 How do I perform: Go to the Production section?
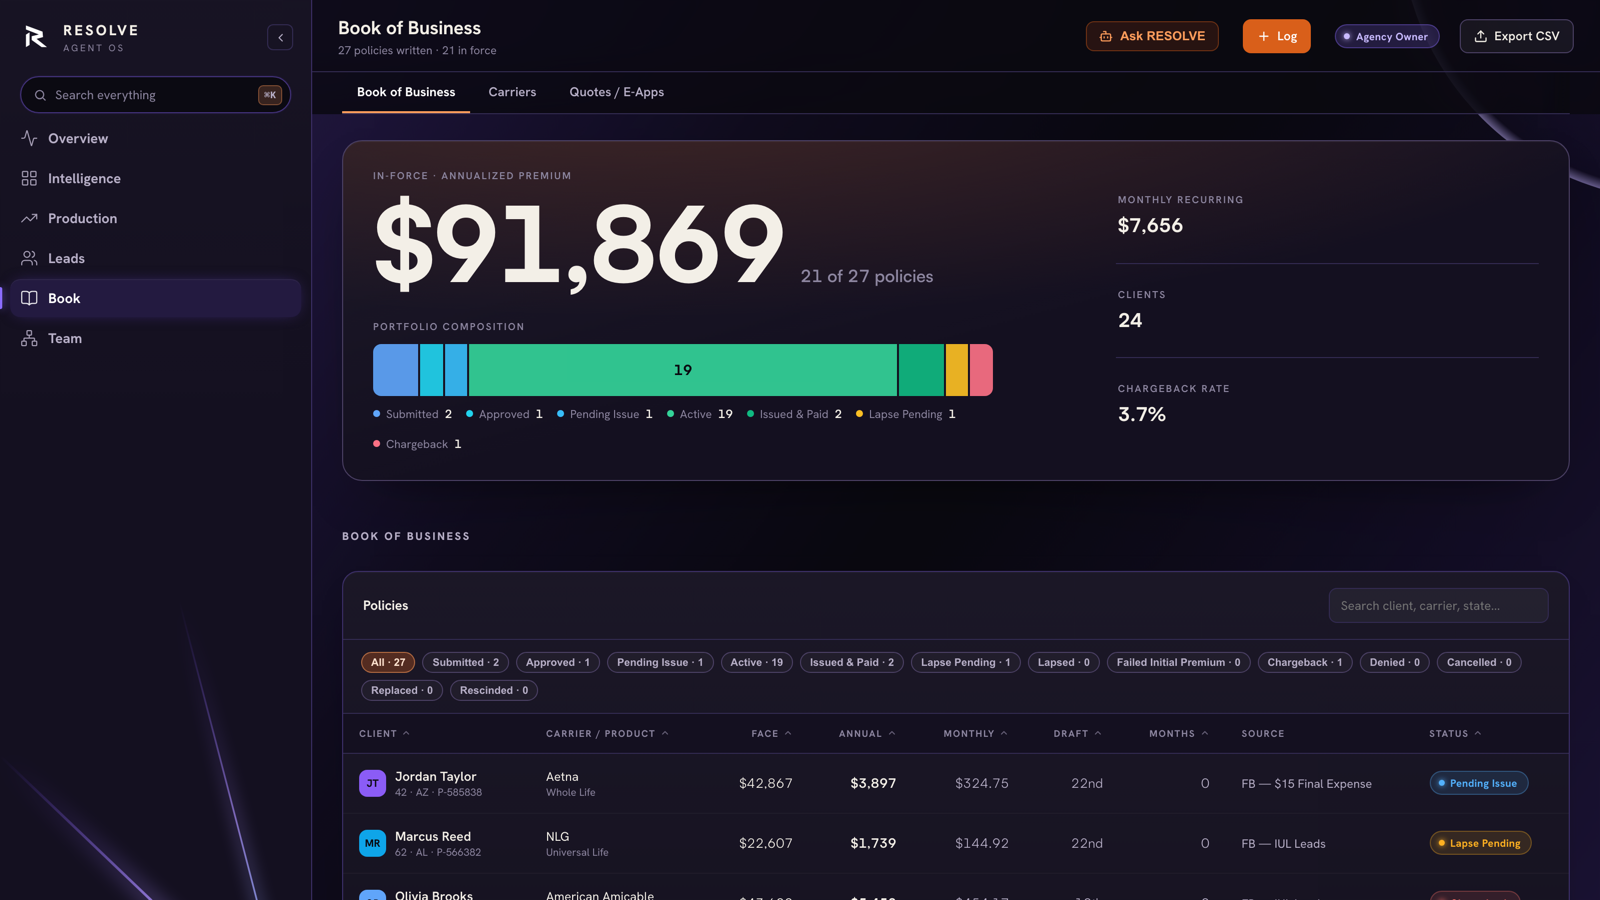pos(156,218)
